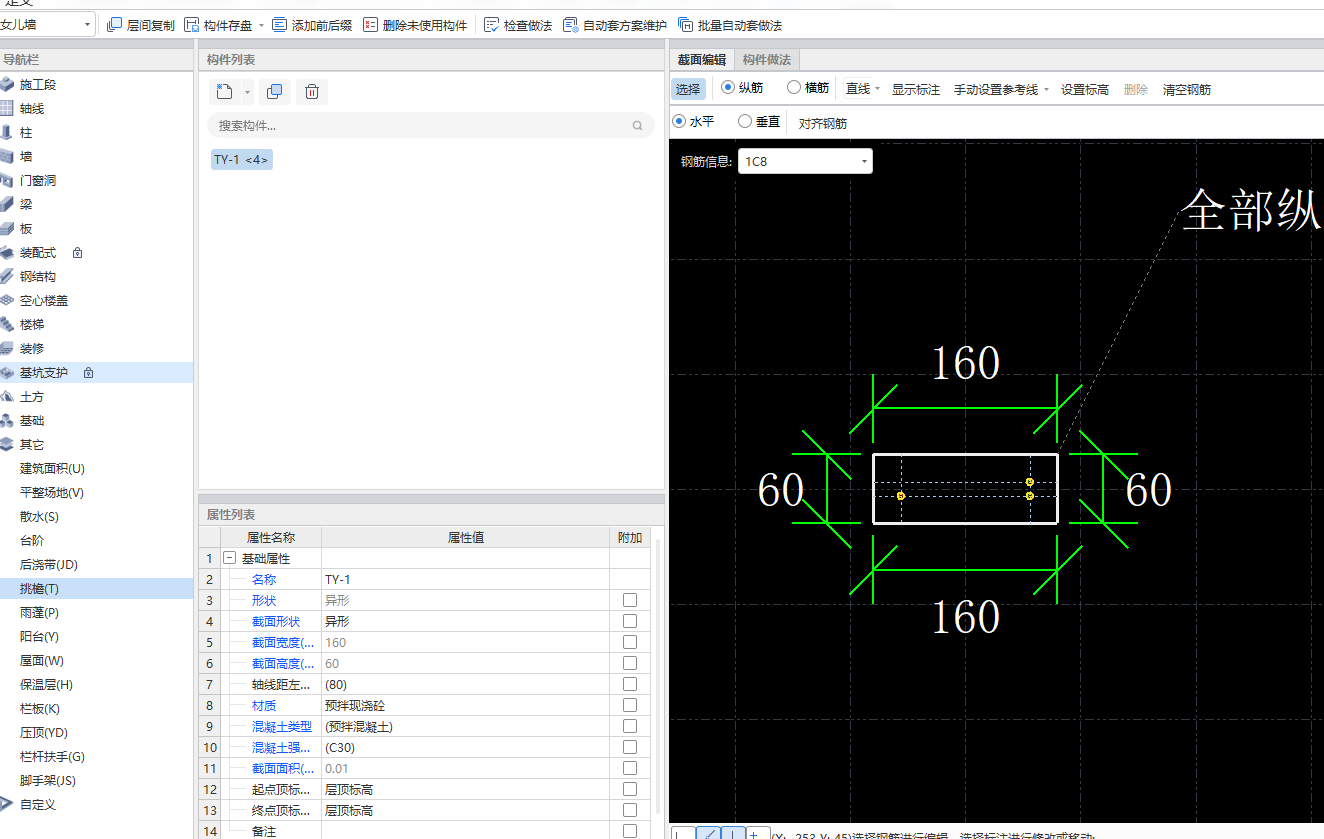
Task: Click the 检查做法 check icon
Action: coord(492,25)
